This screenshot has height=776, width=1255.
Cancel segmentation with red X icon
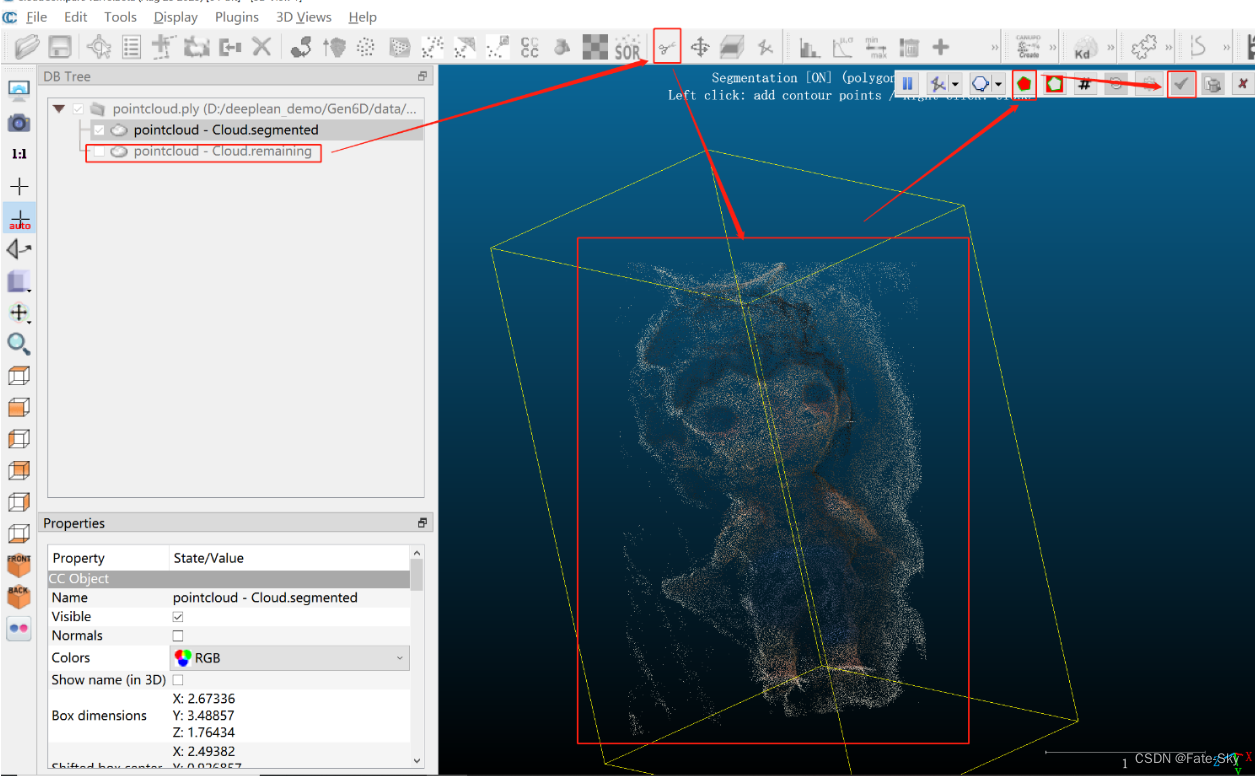[1243, 84]
